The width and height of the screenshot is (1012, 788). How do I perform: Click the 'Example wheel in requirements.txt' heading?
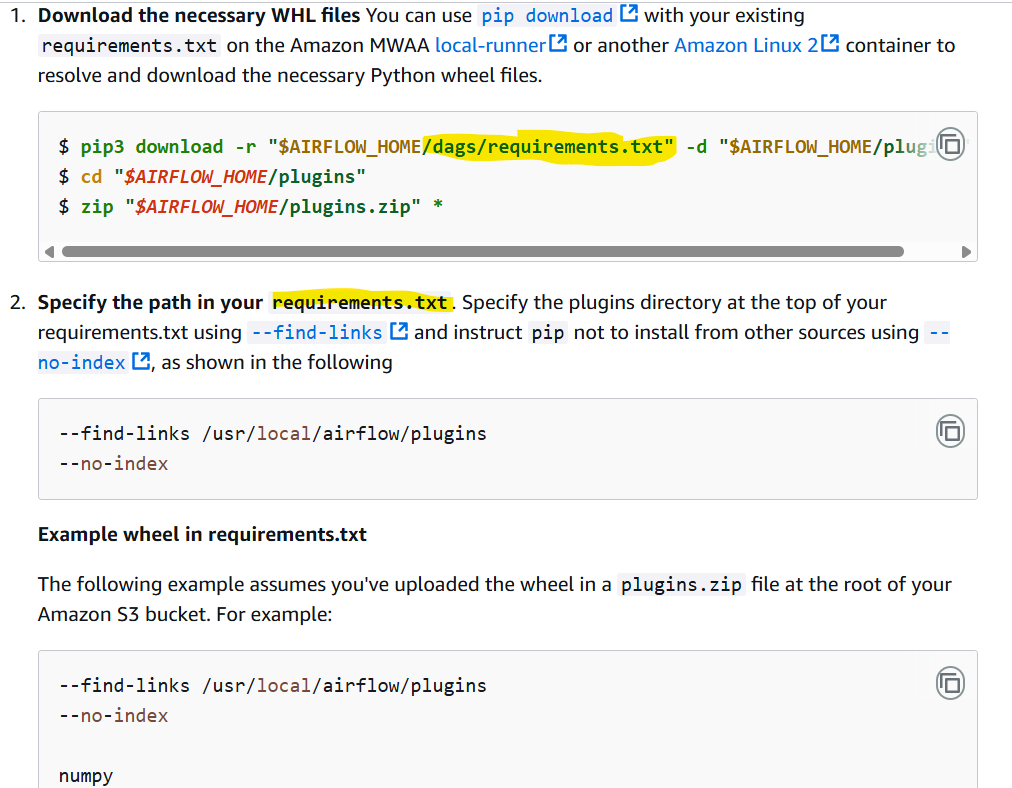tap(202, 534)
